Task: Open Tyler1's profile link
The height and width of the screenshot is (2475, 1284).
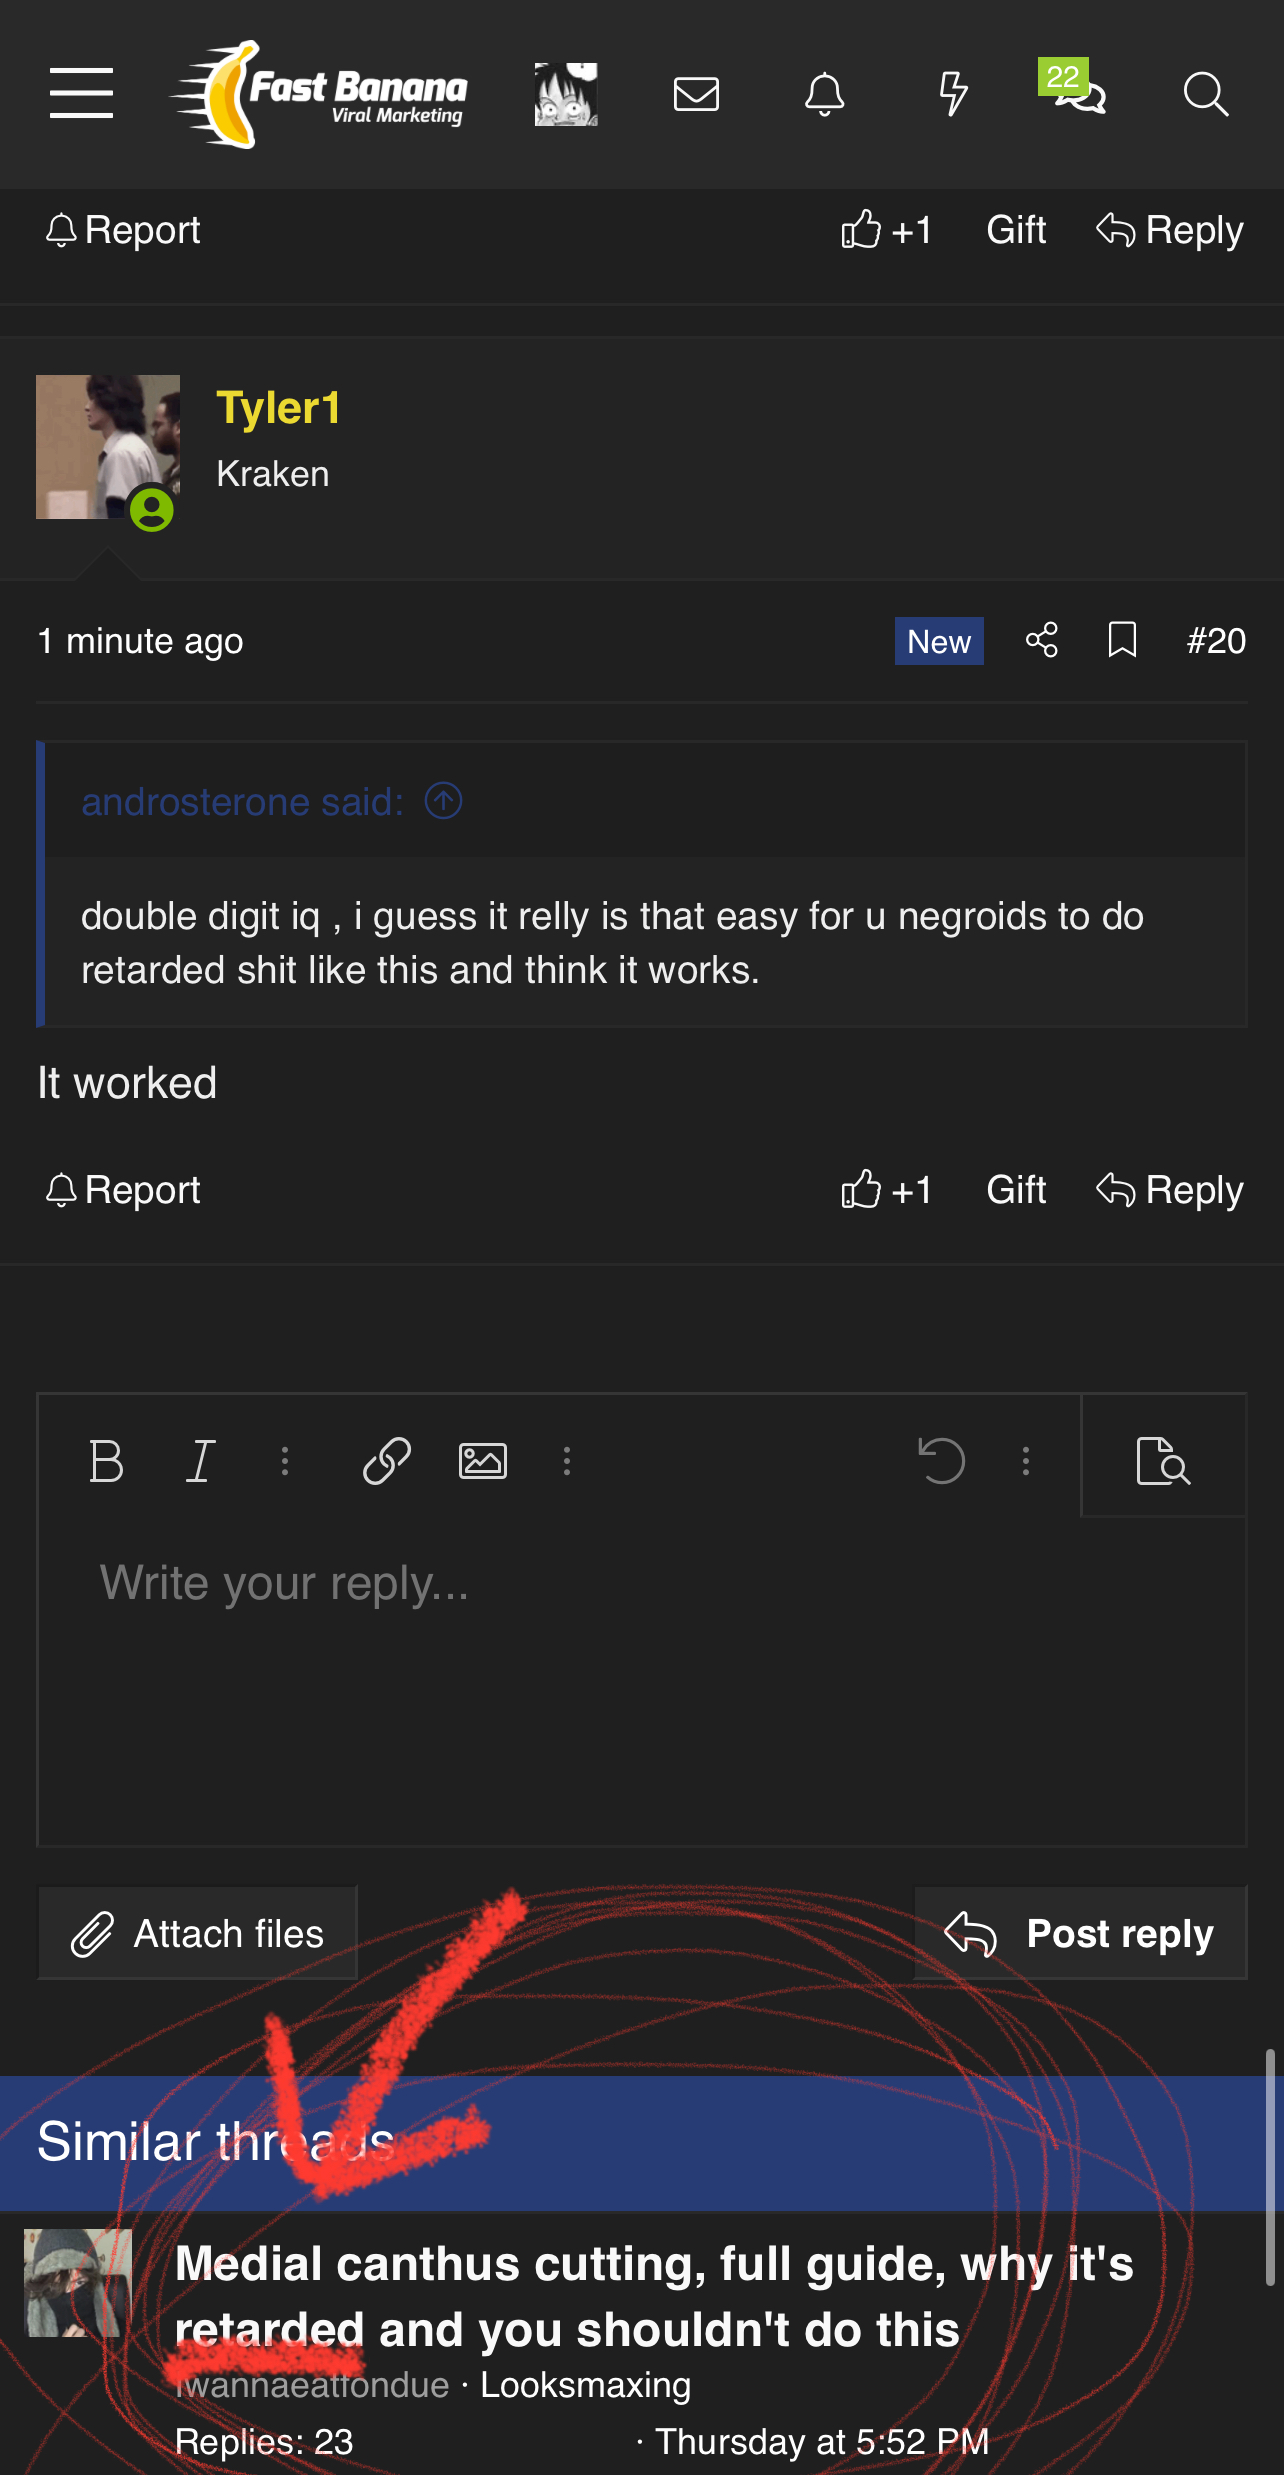Action: coord(278,408)
